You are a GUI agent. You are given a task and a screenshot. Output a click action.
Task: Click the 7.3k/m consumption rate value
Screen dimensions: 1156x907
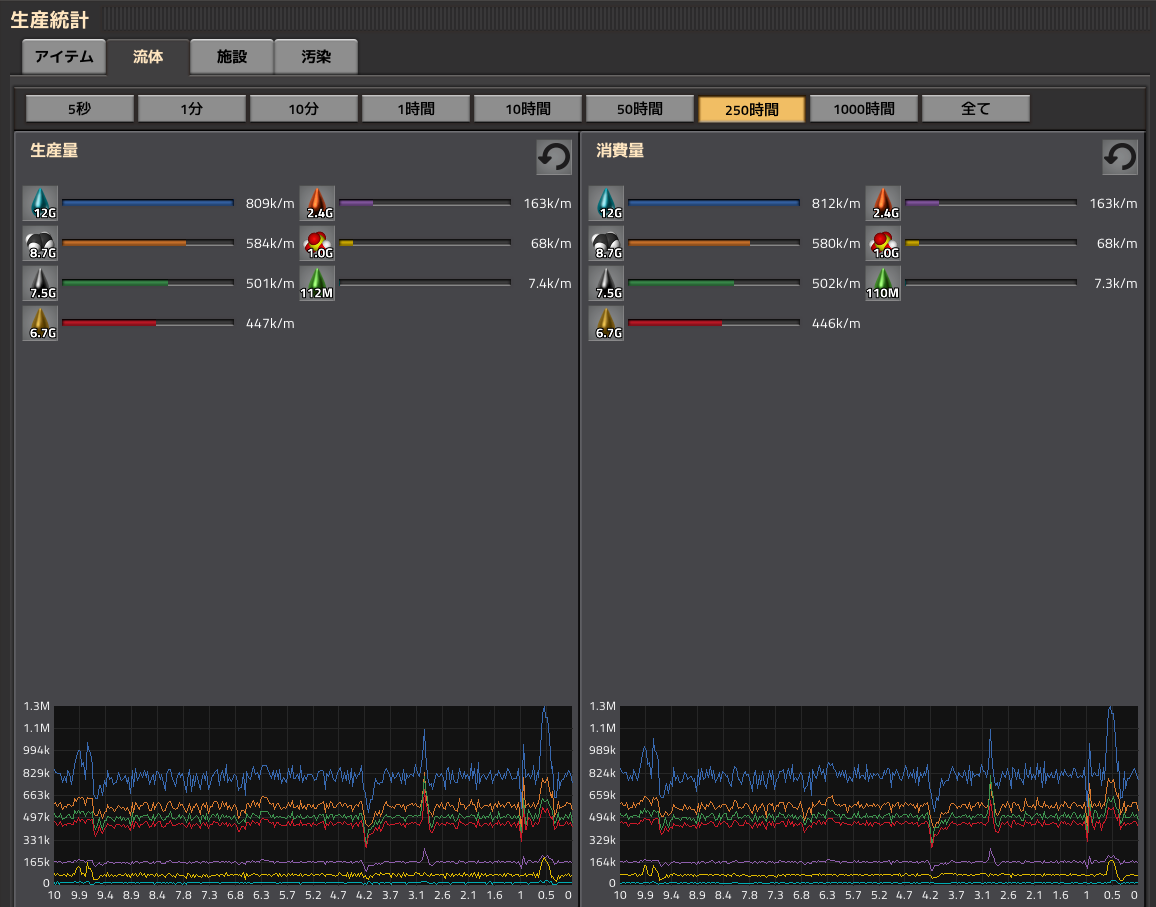(1115, 283)
